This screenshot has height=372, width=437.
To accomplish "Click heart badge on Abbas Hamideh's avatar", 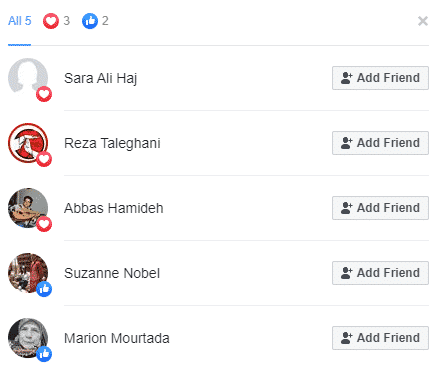I will [44, 224].
